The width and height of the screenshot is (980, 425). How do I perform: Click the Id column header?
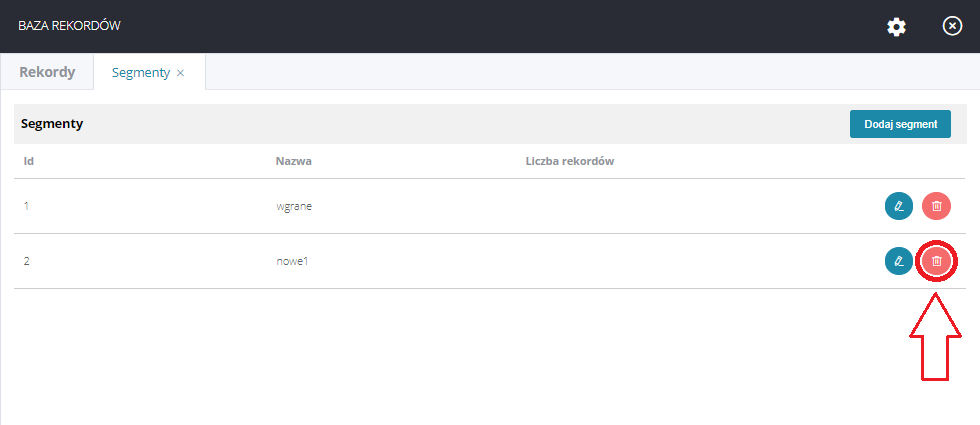click(x=28, y=161)
